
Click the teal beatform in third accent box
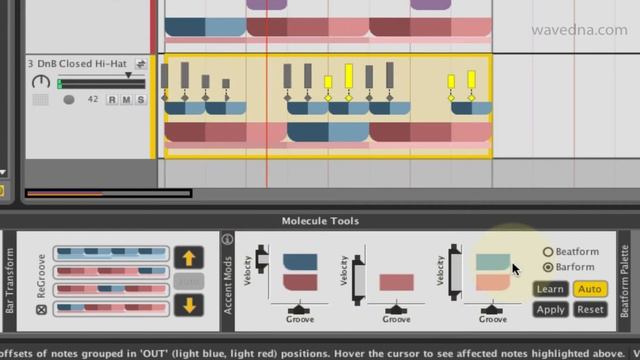(493, 262)
